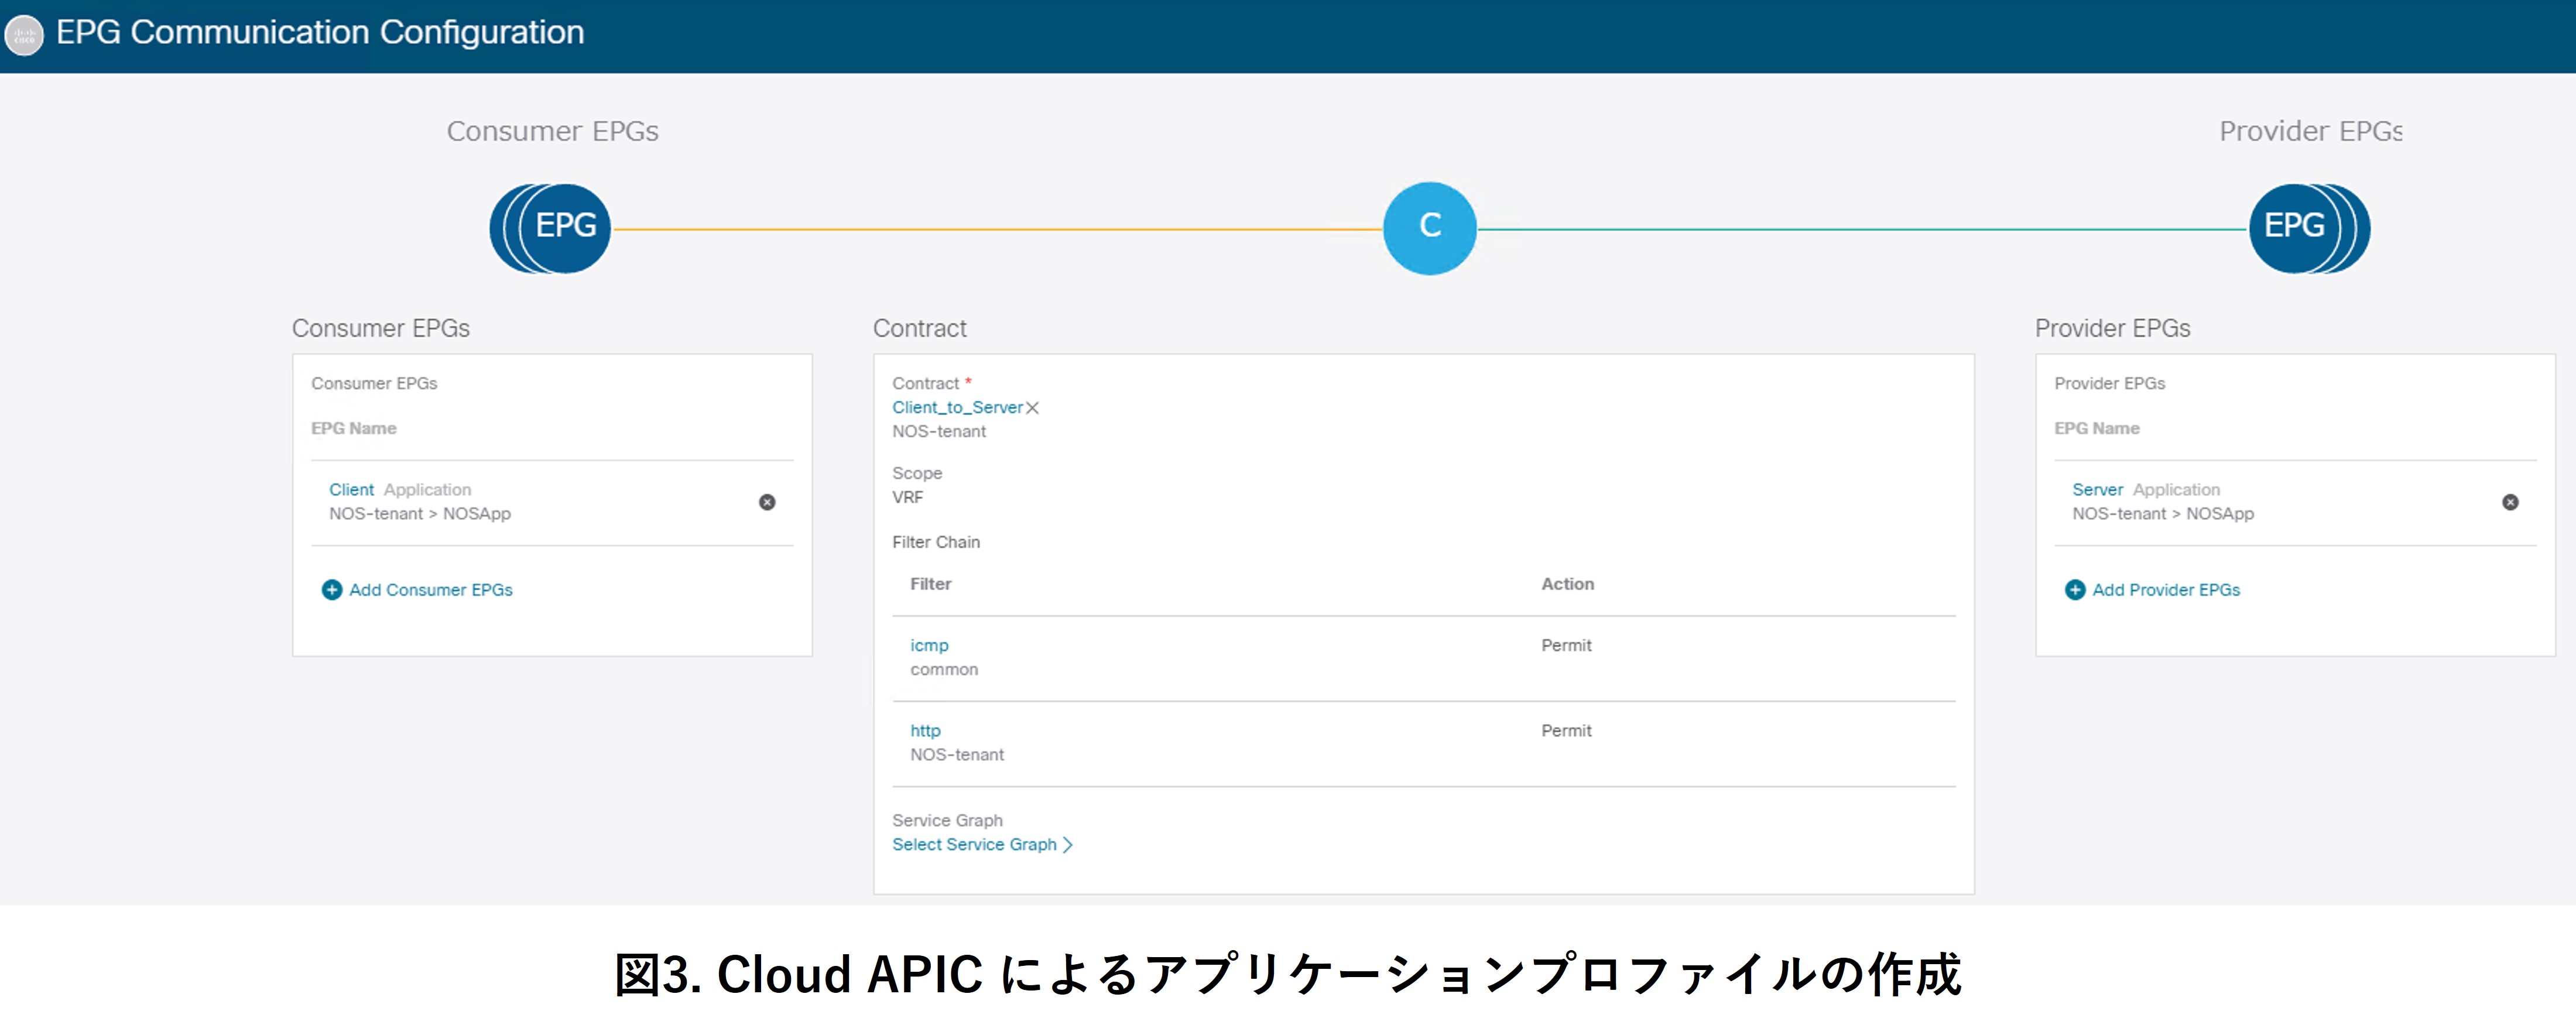The height and width of the screenshot is (1035, 2576).
Task: Expand Select Service Graph chevron
Action: [1068, 845]
